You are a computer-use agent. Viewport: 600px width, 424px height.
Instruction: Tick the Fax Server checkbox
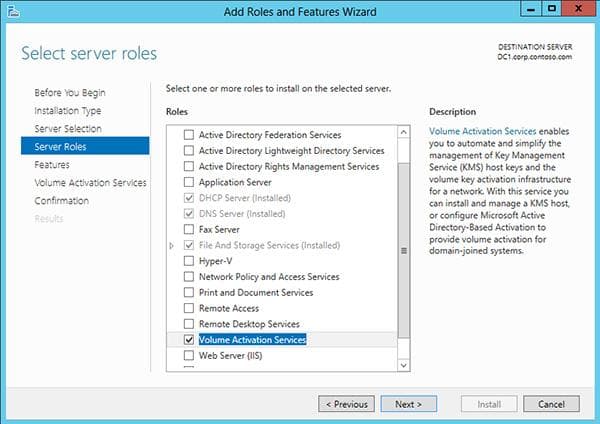(189, 229)
